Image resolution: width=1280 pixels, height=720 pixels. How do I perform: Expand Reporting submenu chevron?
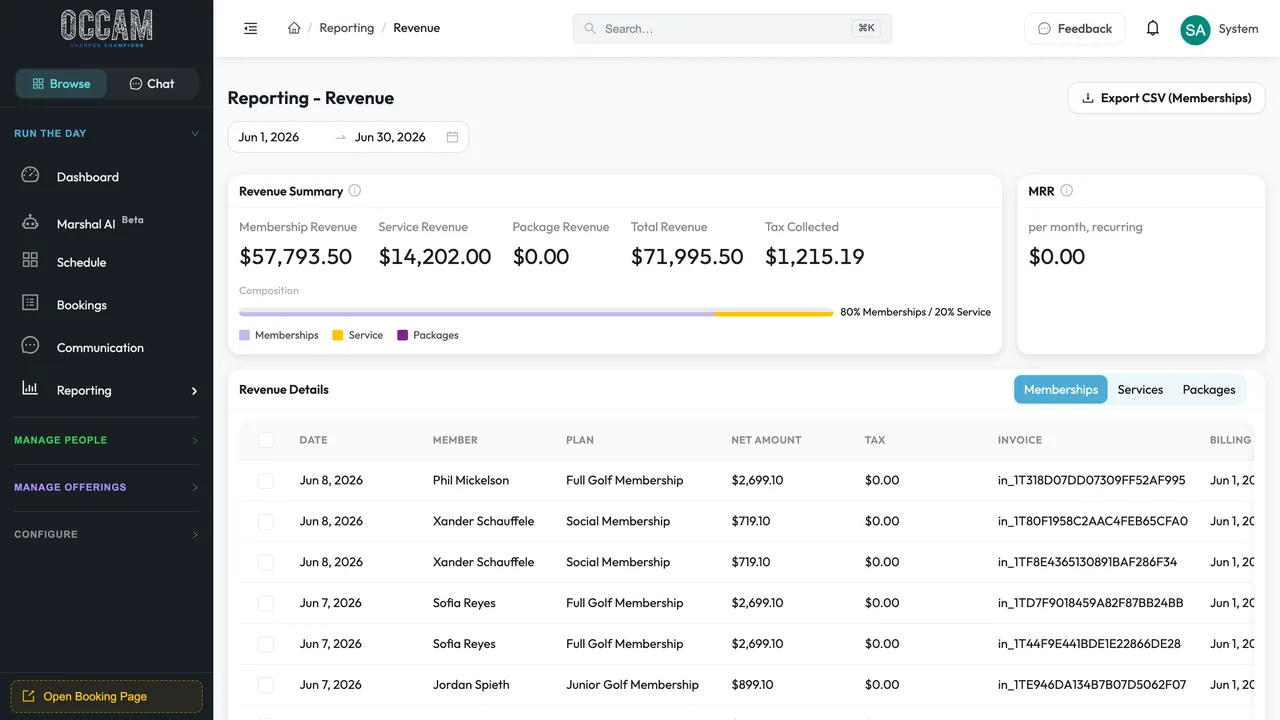click(194, 391)
